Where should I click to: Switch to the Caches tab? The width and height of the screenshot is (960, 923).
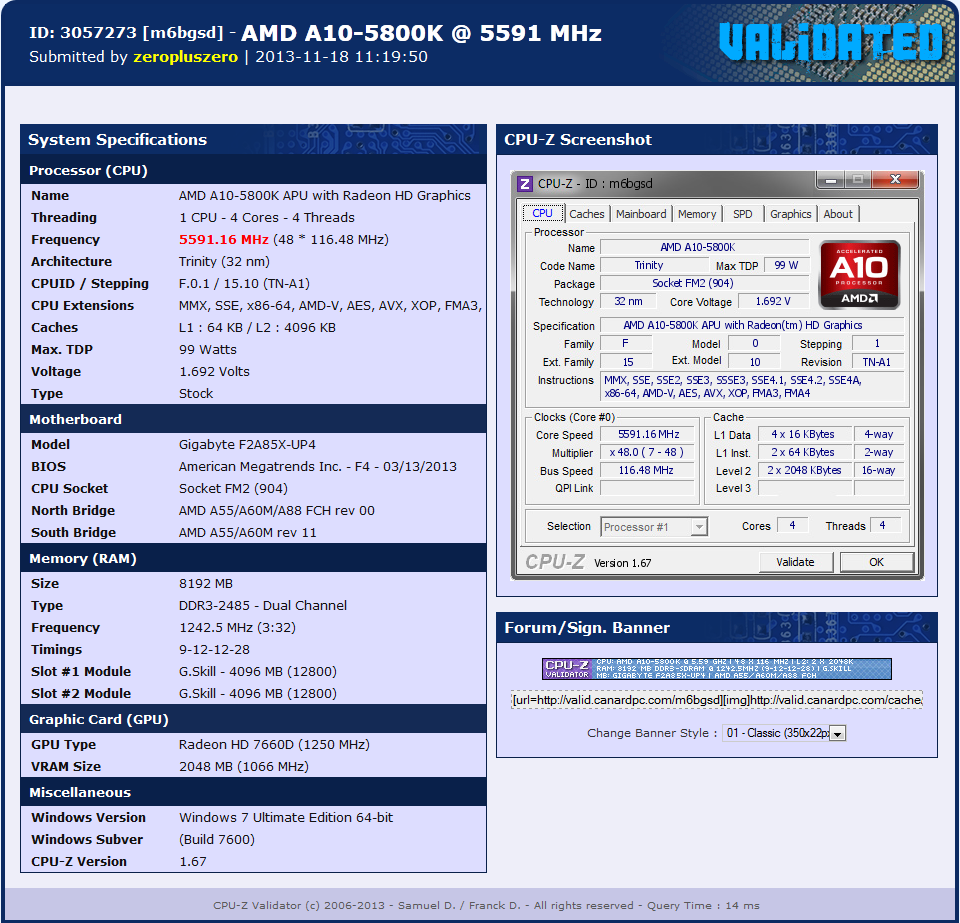click(x=587, y=214)
